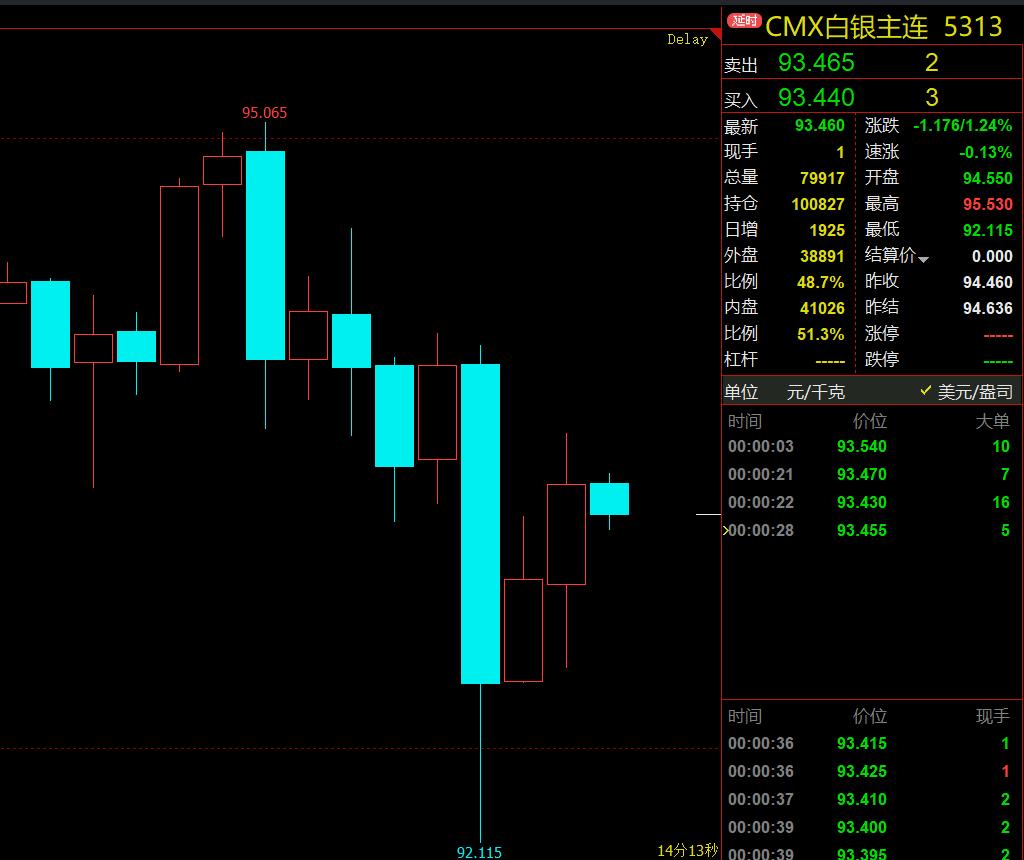This screenshot has width=1024, height=860.
Task: Click the 14分13秒 countdown timer
Action: coord(687,850)
